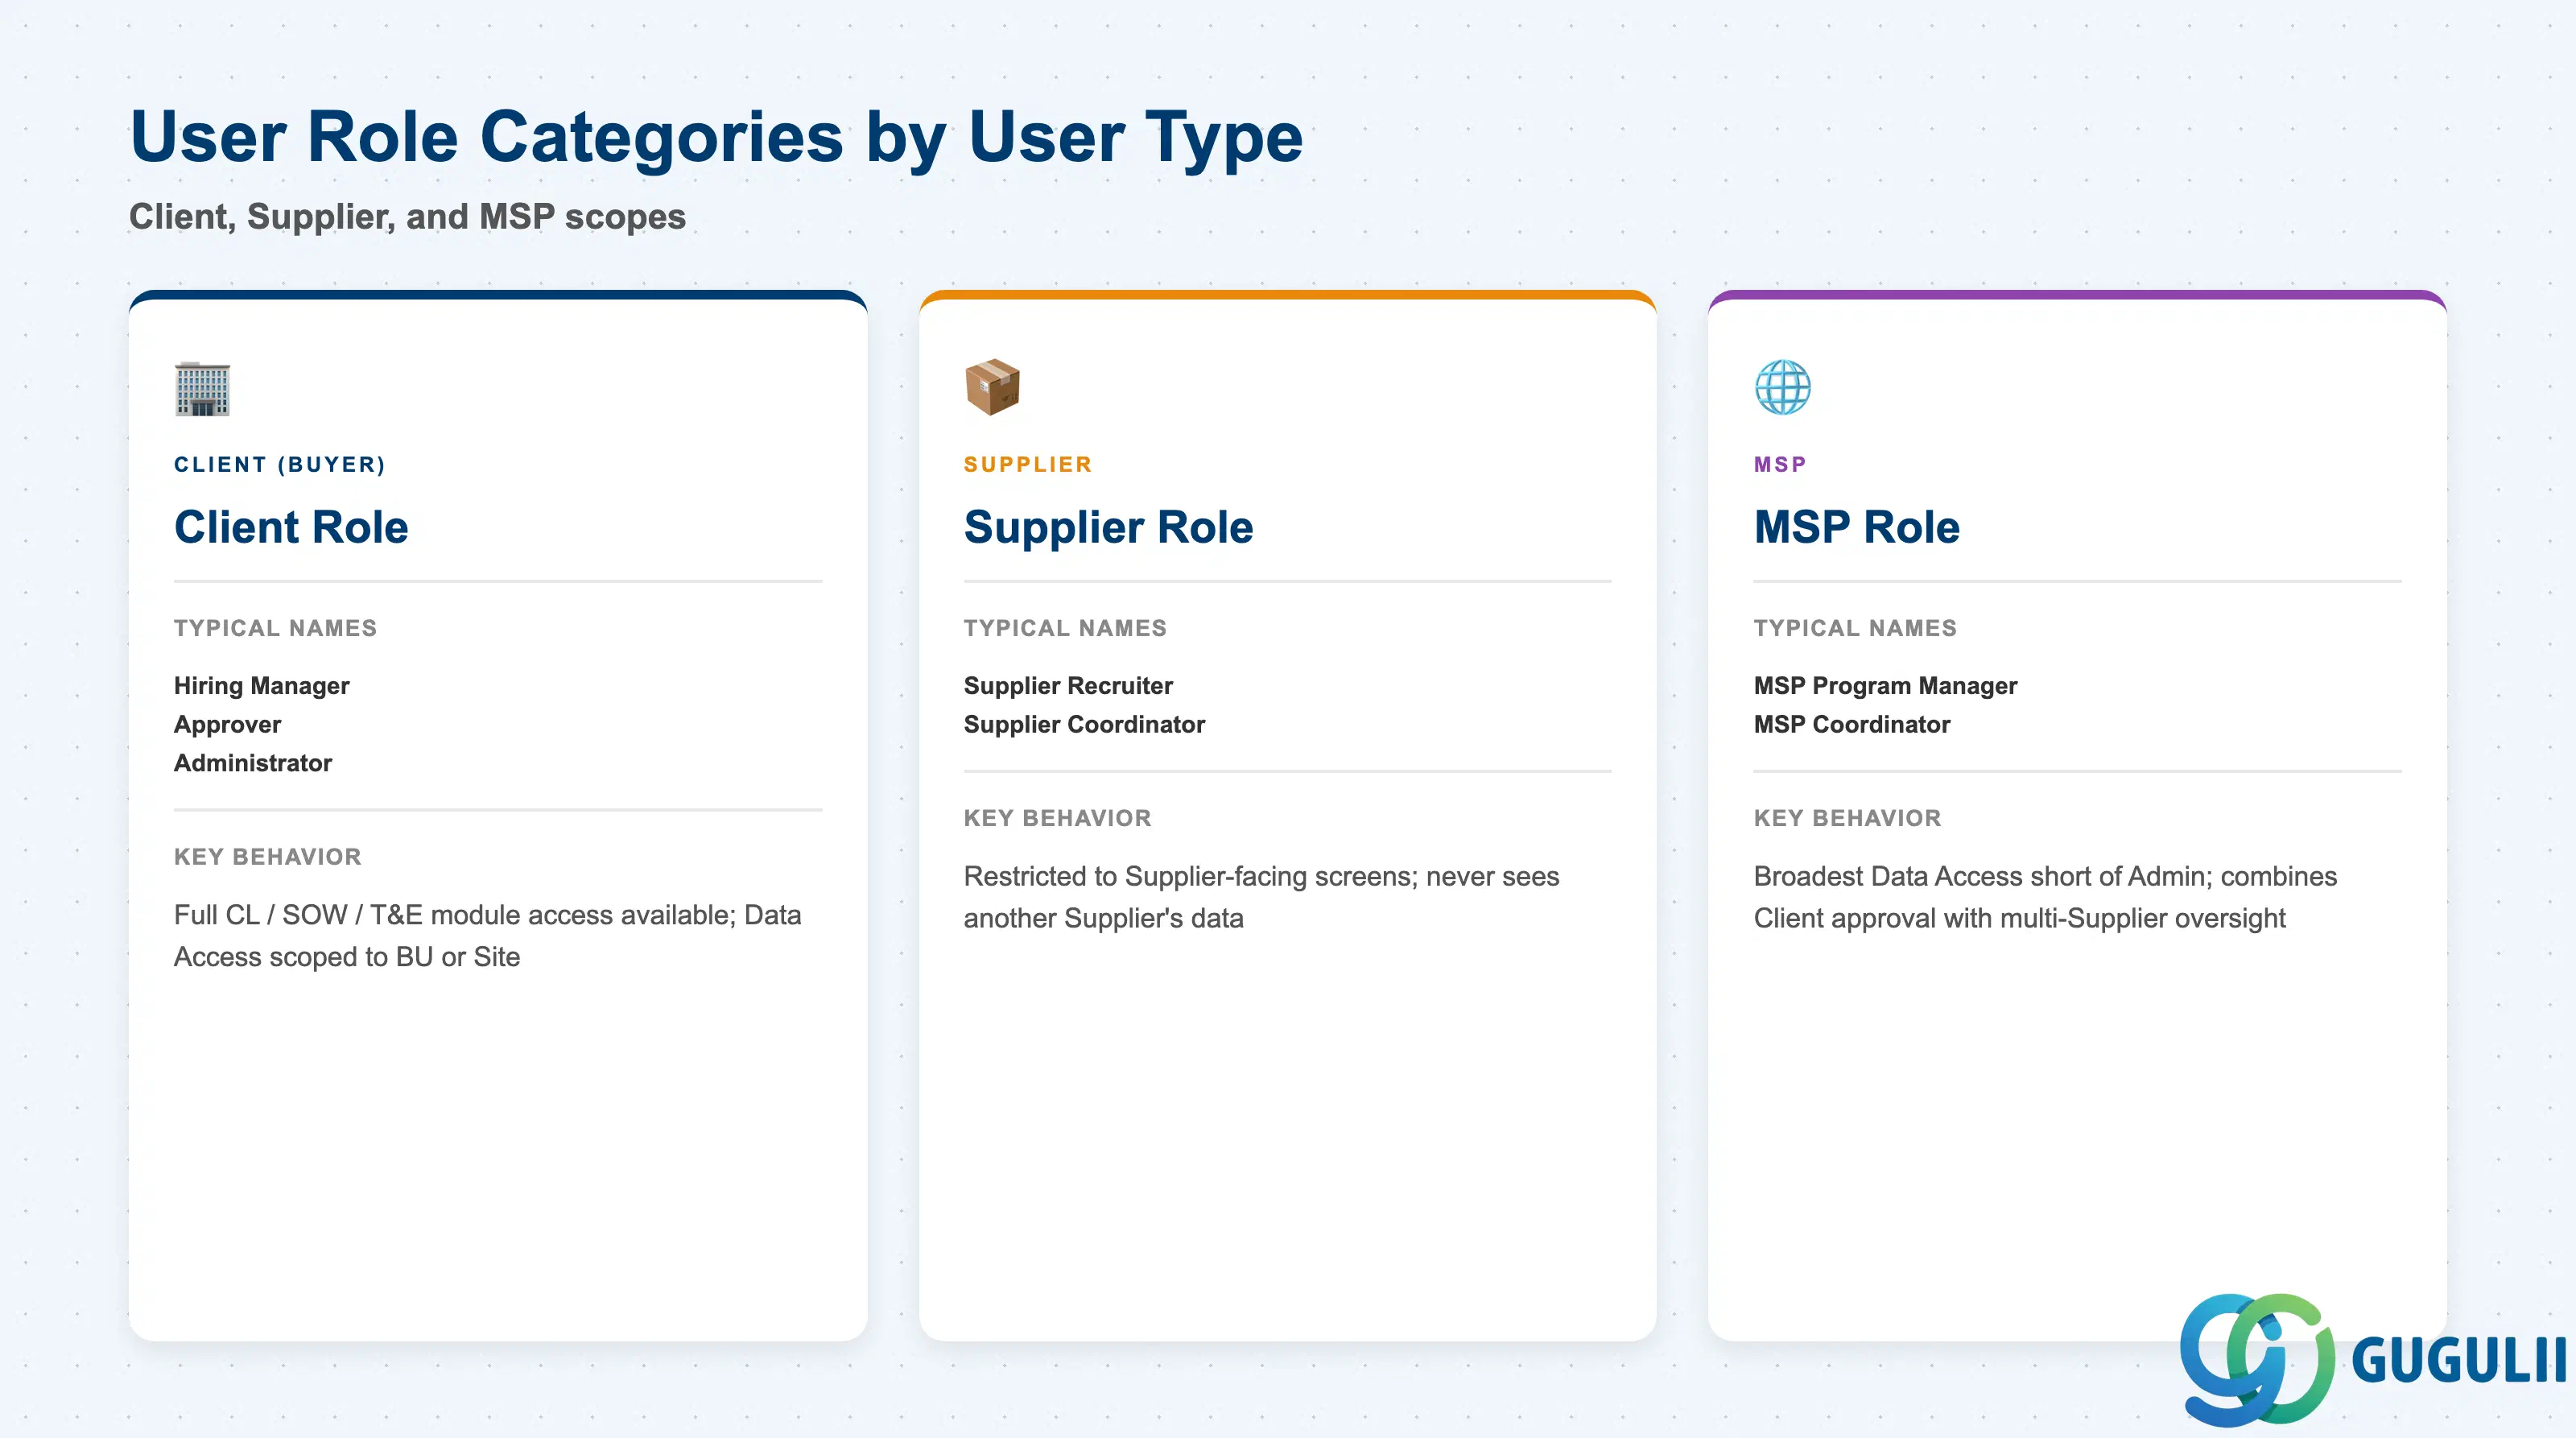
Task: Click the cardboard package icon in Supplier card
Action: 992,387
